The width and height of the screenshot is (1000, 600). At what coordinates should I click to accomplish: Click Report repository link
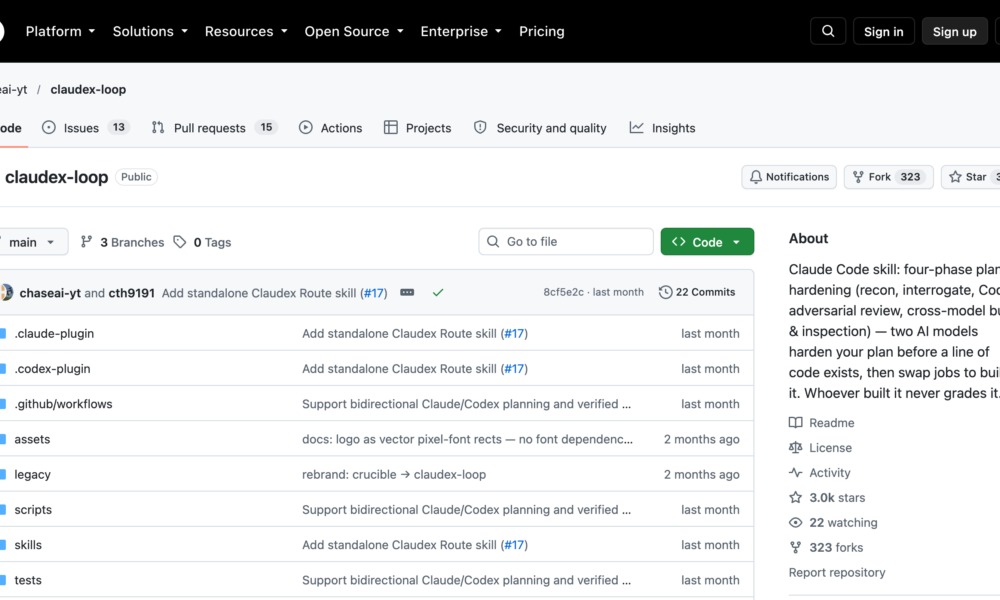837,572
